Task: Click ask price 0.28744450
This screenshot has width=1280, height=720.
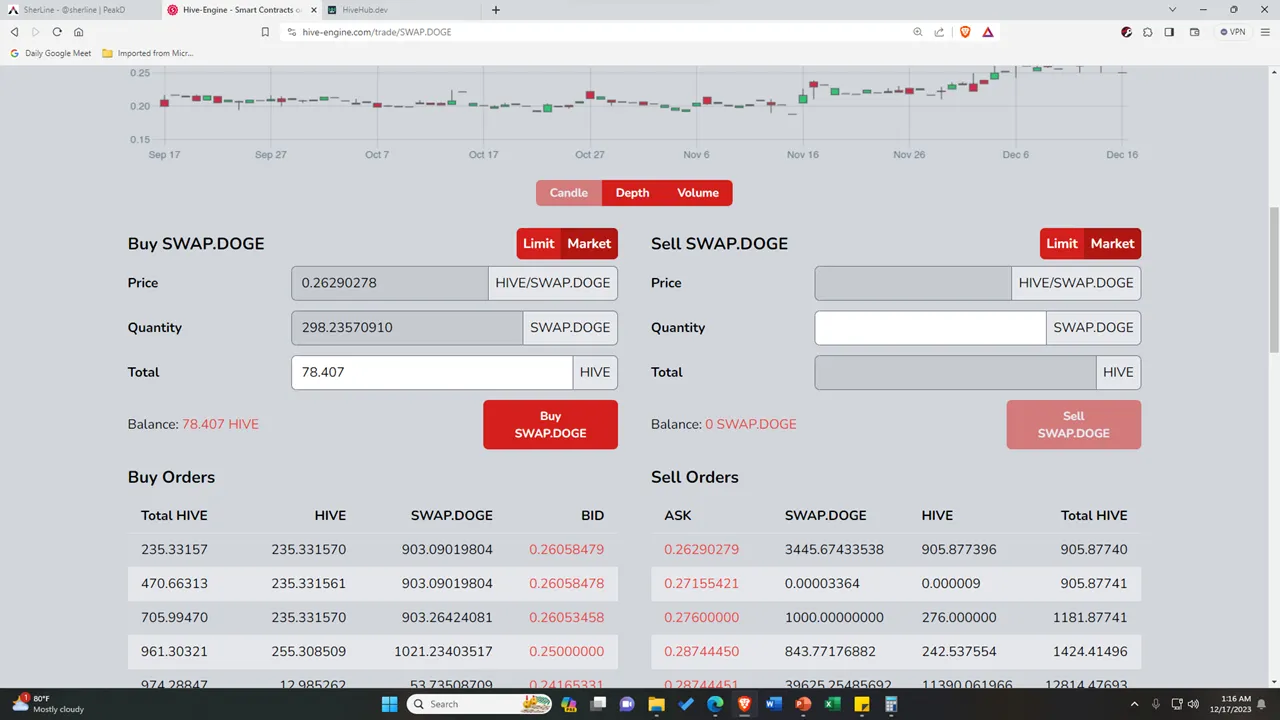Action: [x=702, y=651]
